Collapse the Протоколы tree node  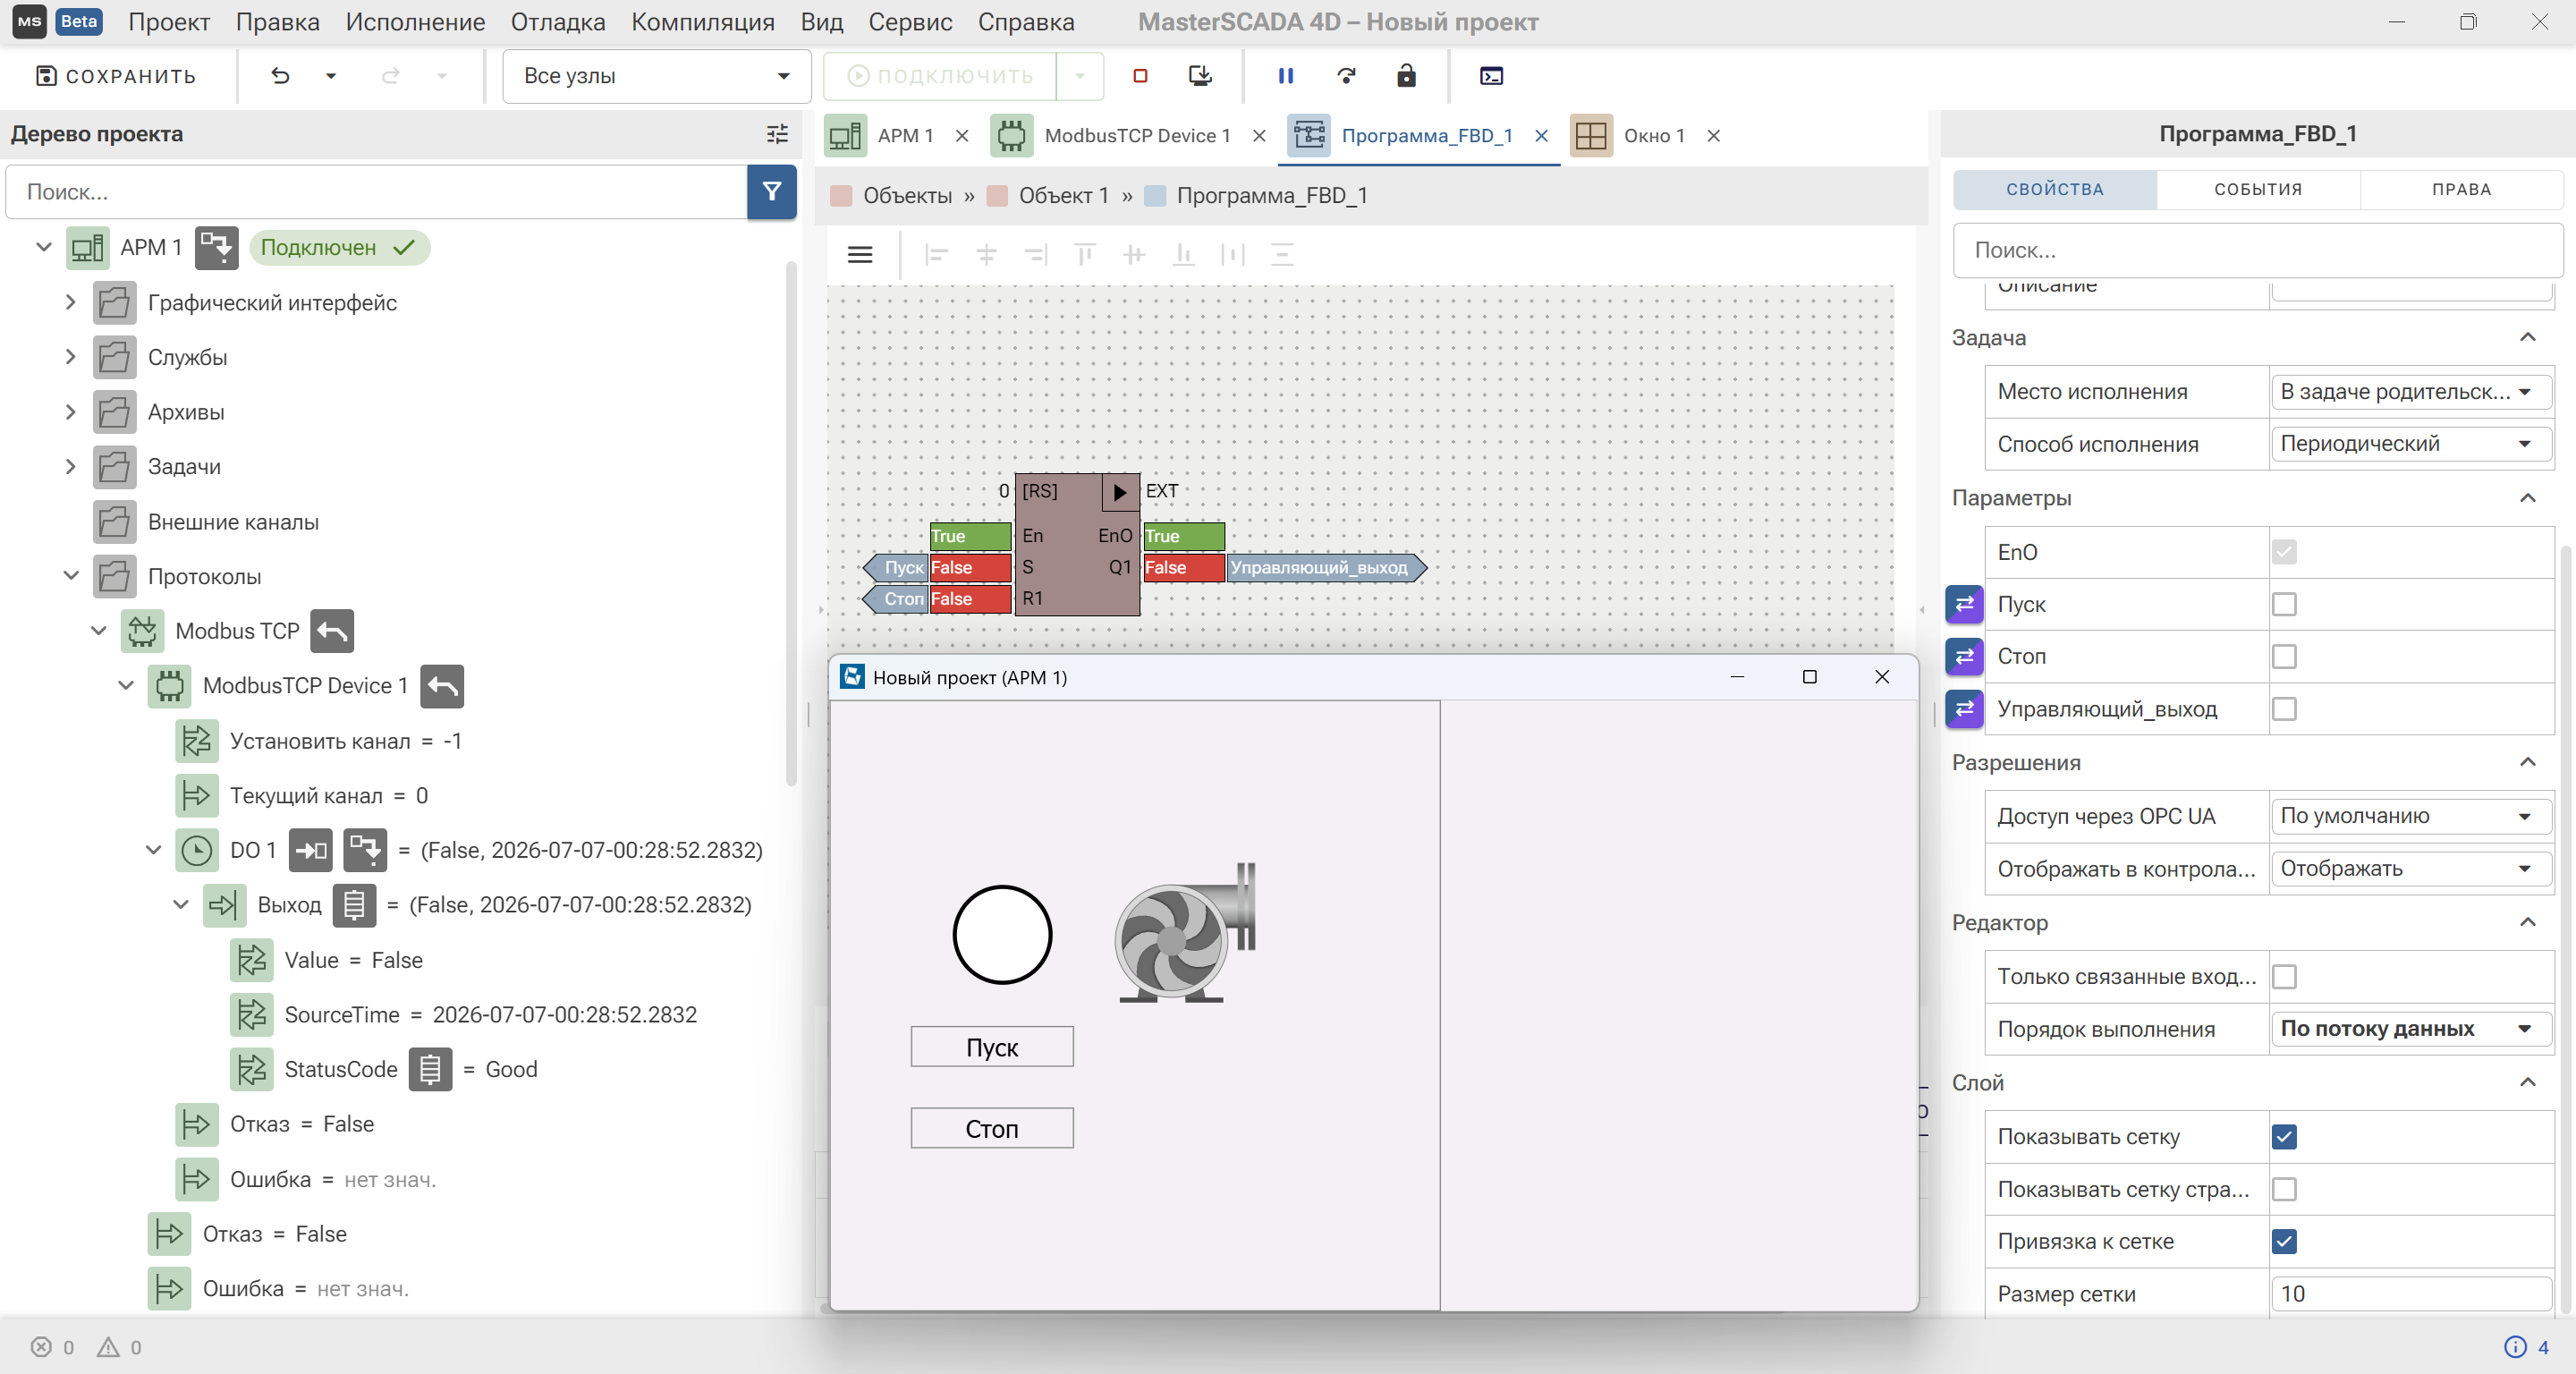pyautogui.click(x=70, y=575)
